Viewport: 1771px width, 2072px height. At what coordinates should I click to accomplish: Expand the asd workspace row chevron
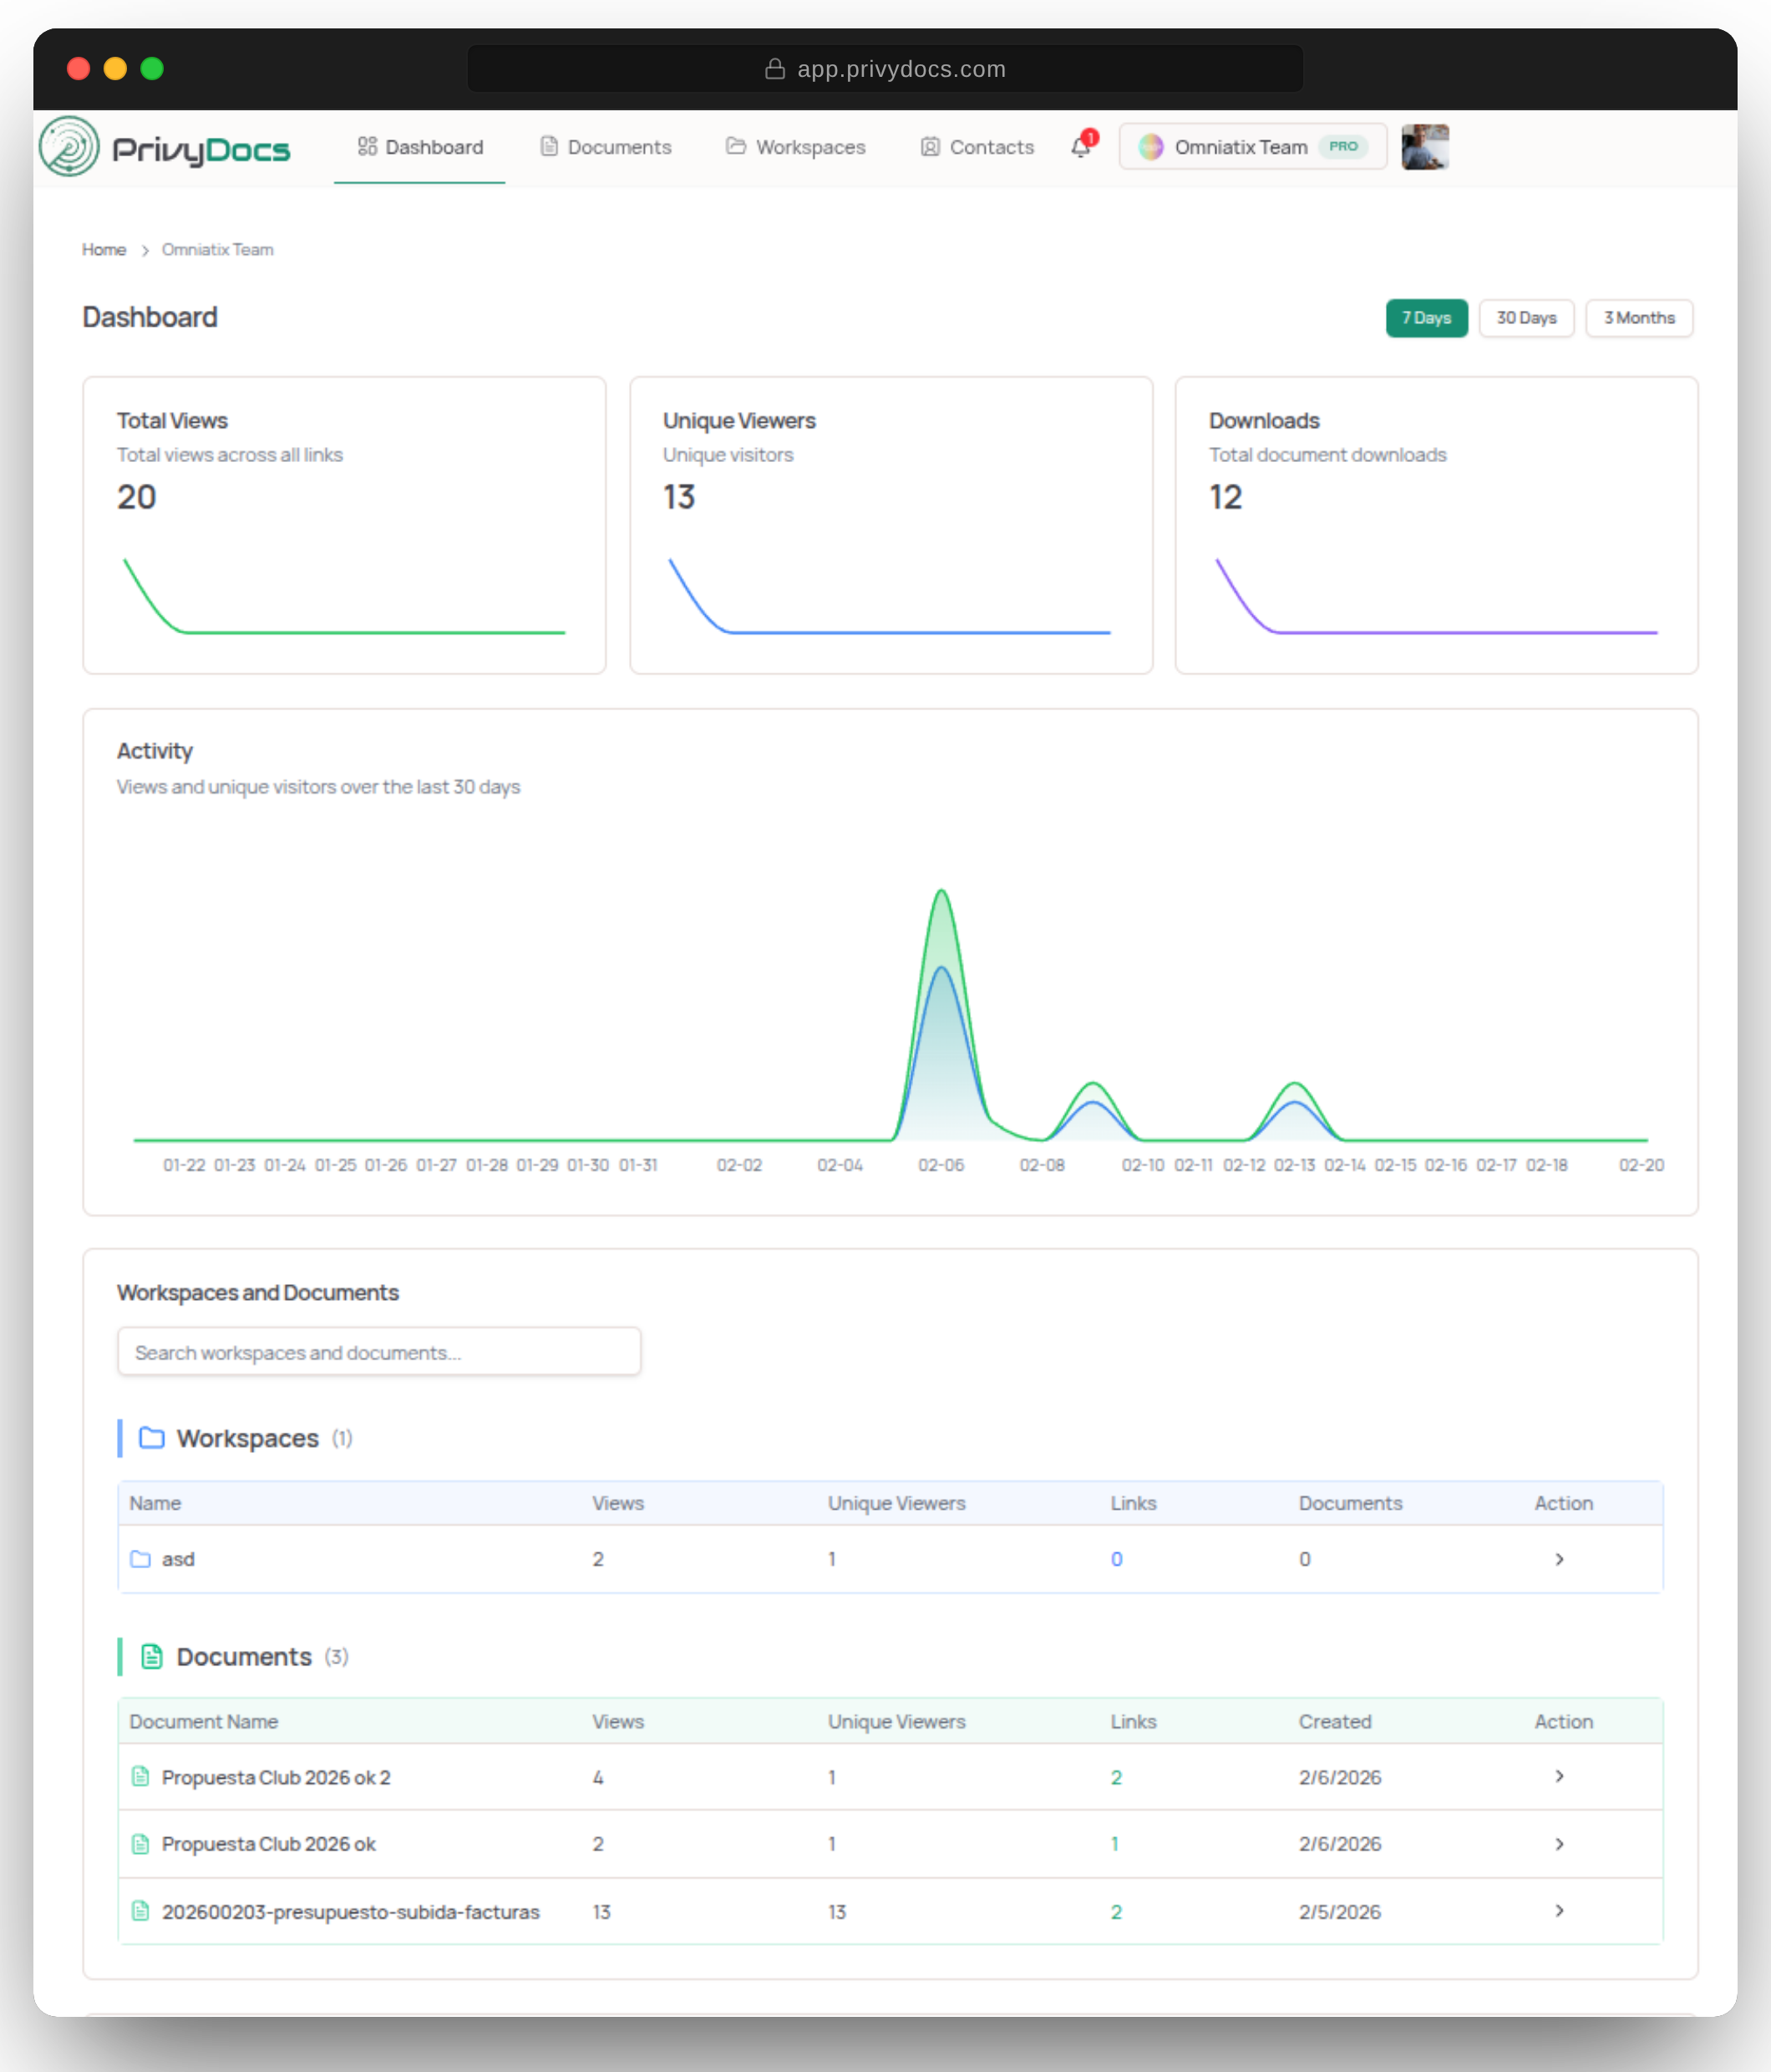pos(1558,1558)
